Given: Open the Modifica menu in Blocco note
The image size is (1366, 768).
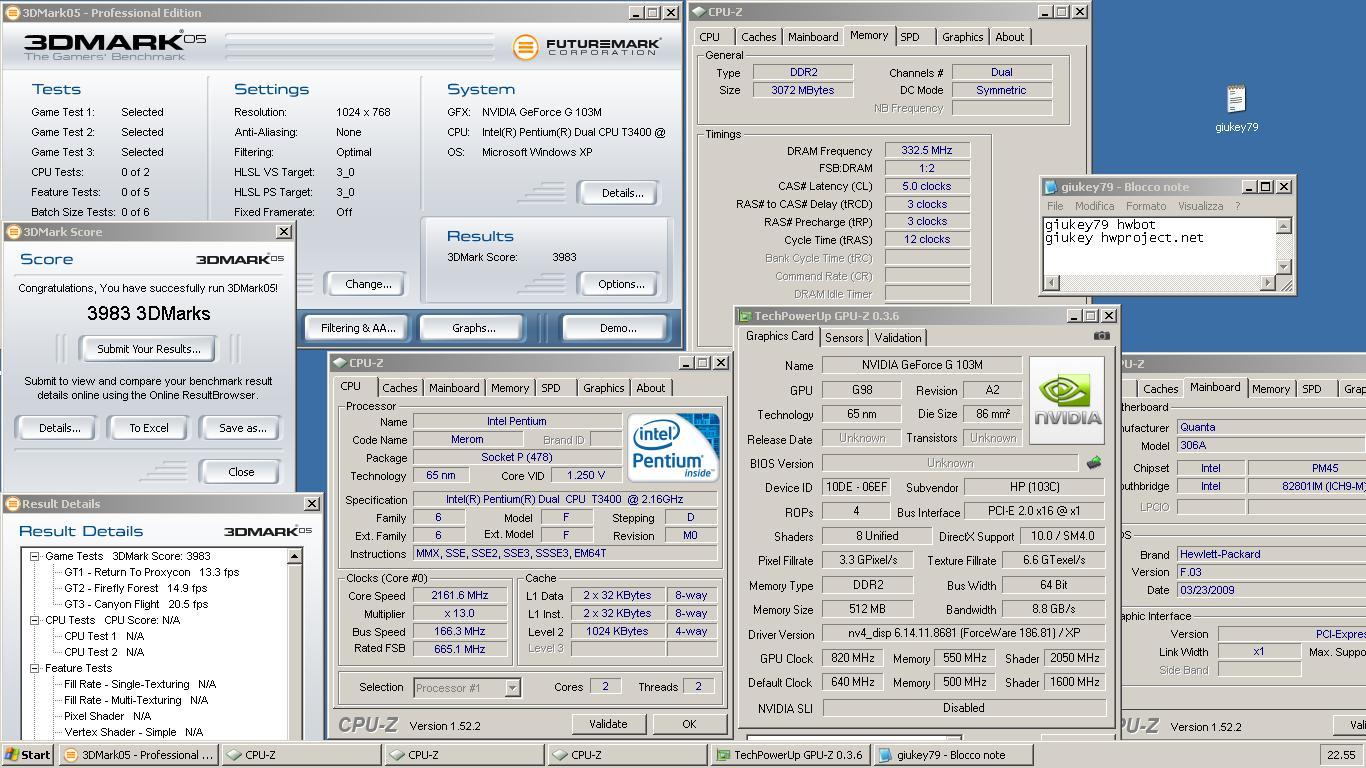Looking at the screenshot, I should pyautogui.click(x=1094, y=206).
